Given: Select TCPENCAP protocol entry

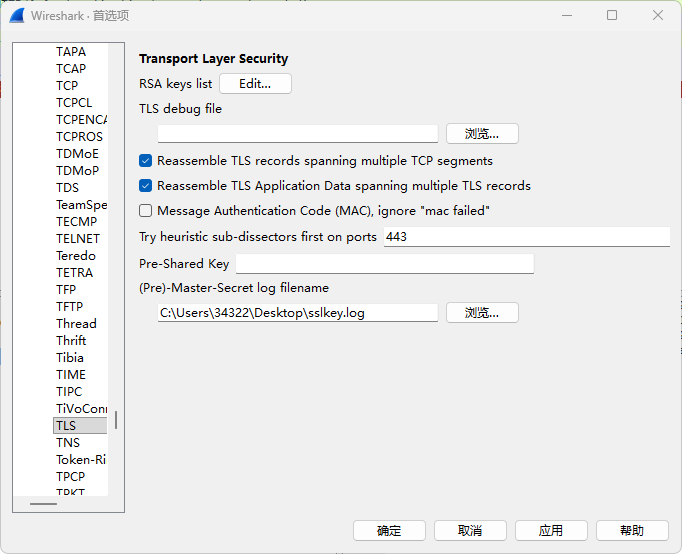Looking at the screenshot, I should (x=81, y=120).
